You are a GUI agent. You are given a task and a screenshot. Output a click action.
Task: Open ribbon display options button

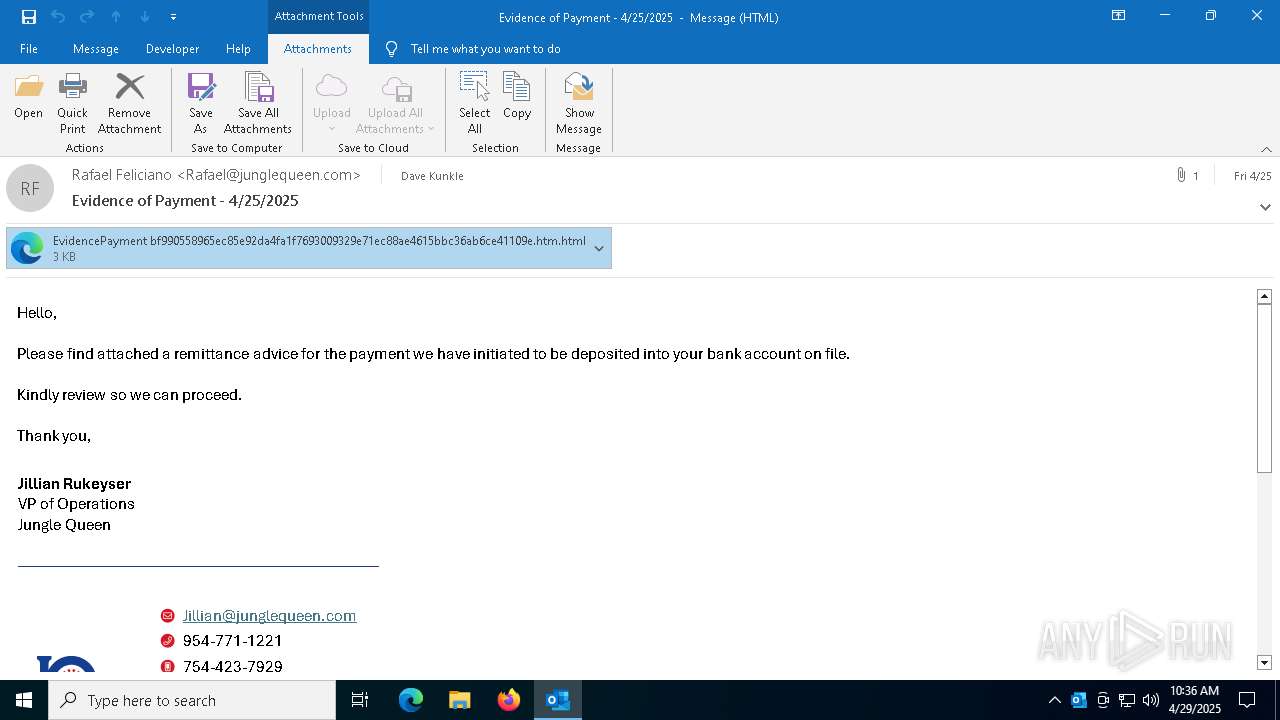1119,16
